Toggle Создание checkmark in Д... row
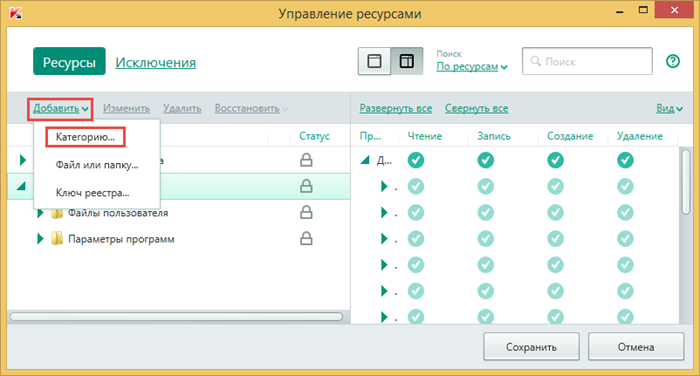Image resolution: width=700 pixels, height=376 pixels. pos(555,160)
